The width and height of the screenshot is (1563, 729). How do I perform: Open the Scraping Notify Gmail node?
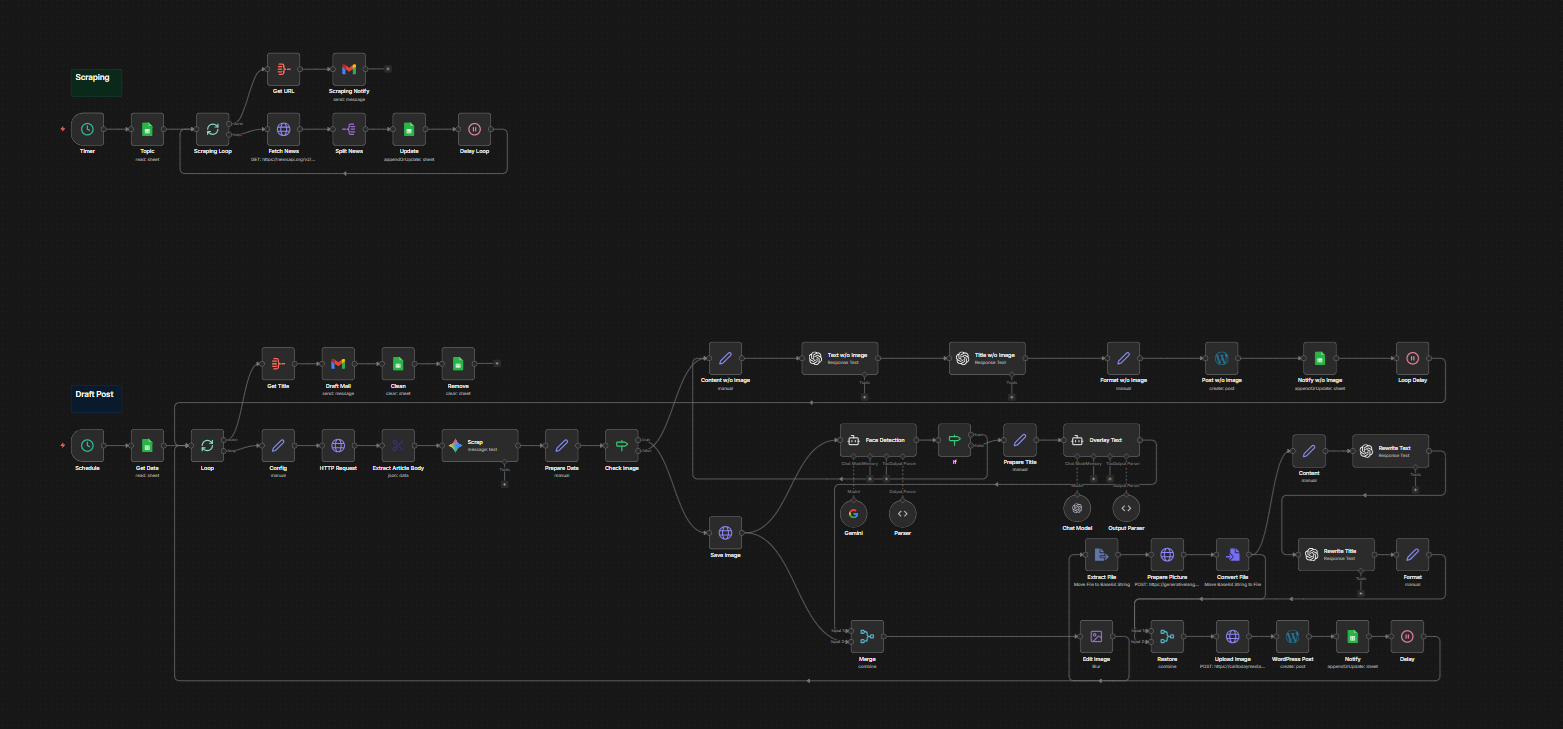348,69
